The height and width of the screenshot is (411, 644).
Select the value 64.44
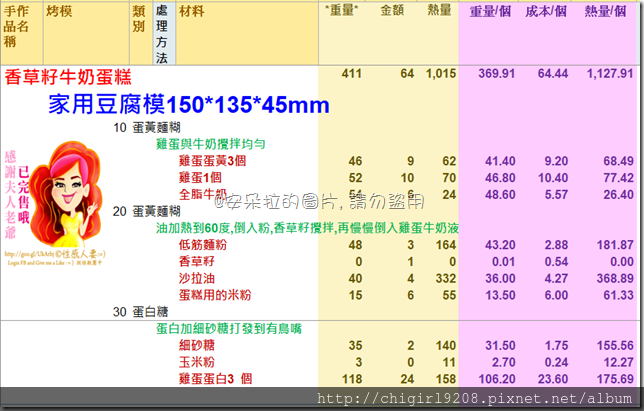[x=553, y=73]
